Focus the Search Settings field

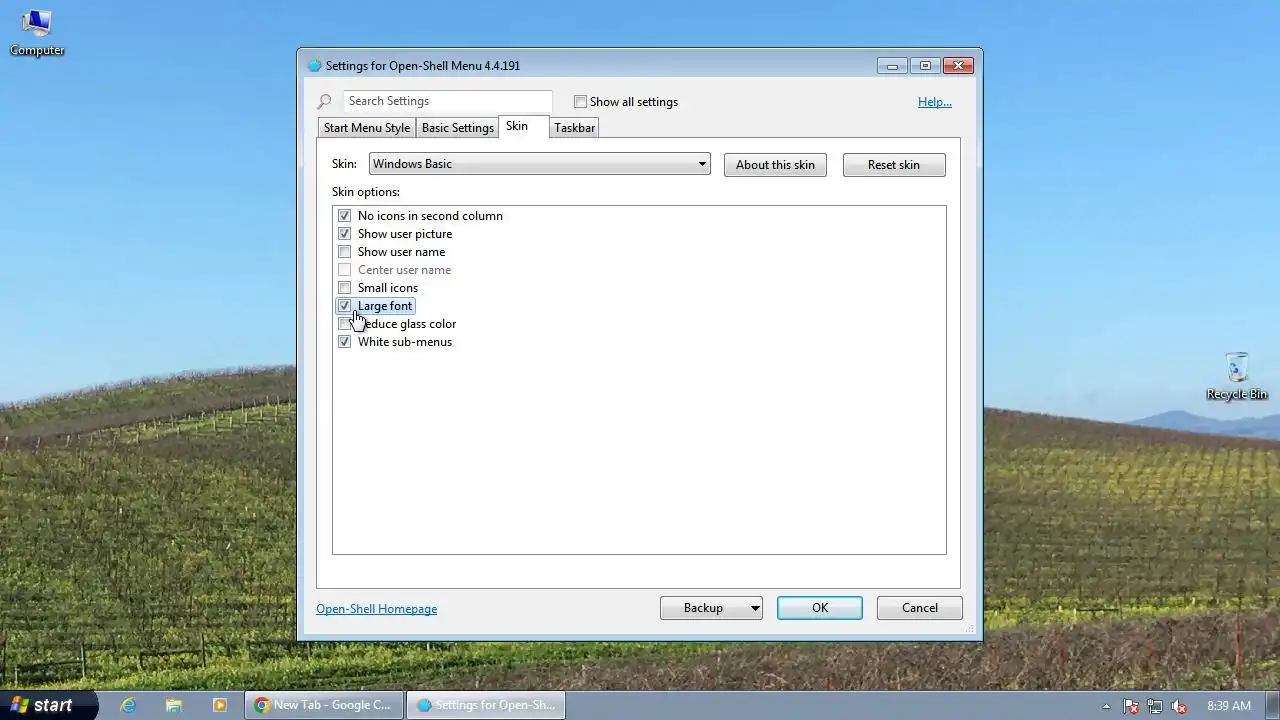(x=447, y=101)
